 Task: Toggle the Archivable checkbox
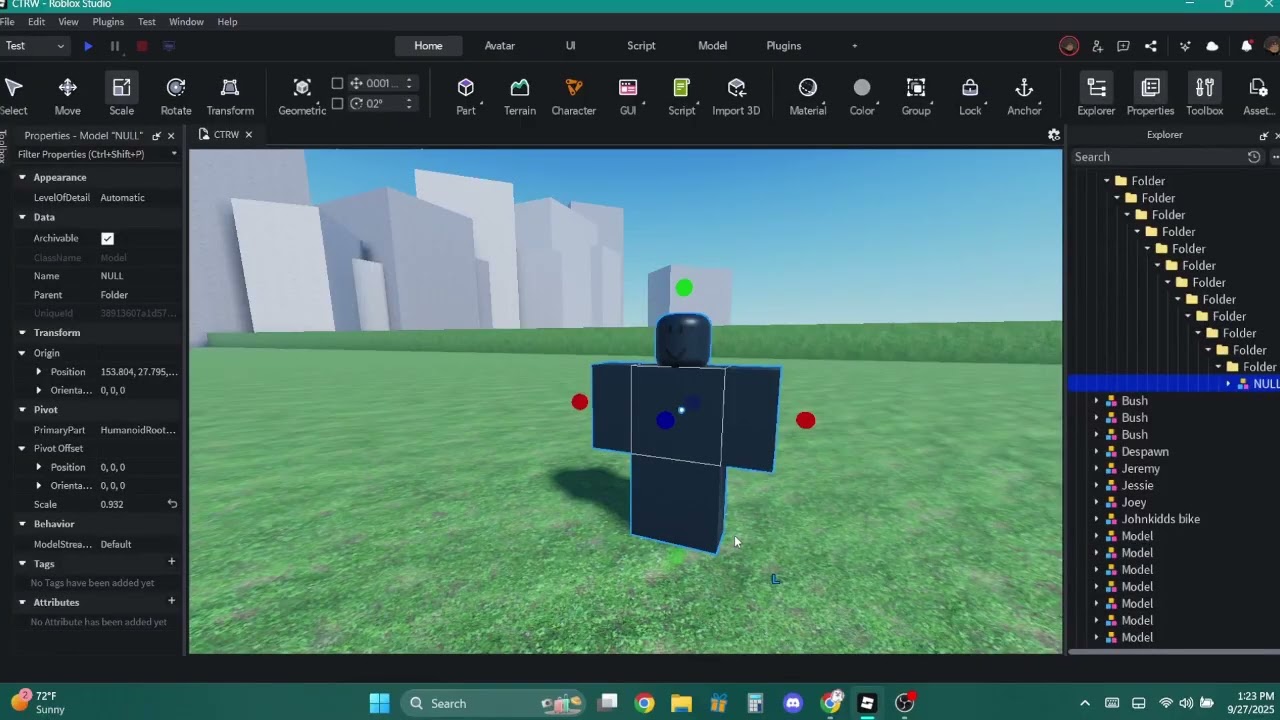[107, 238]
